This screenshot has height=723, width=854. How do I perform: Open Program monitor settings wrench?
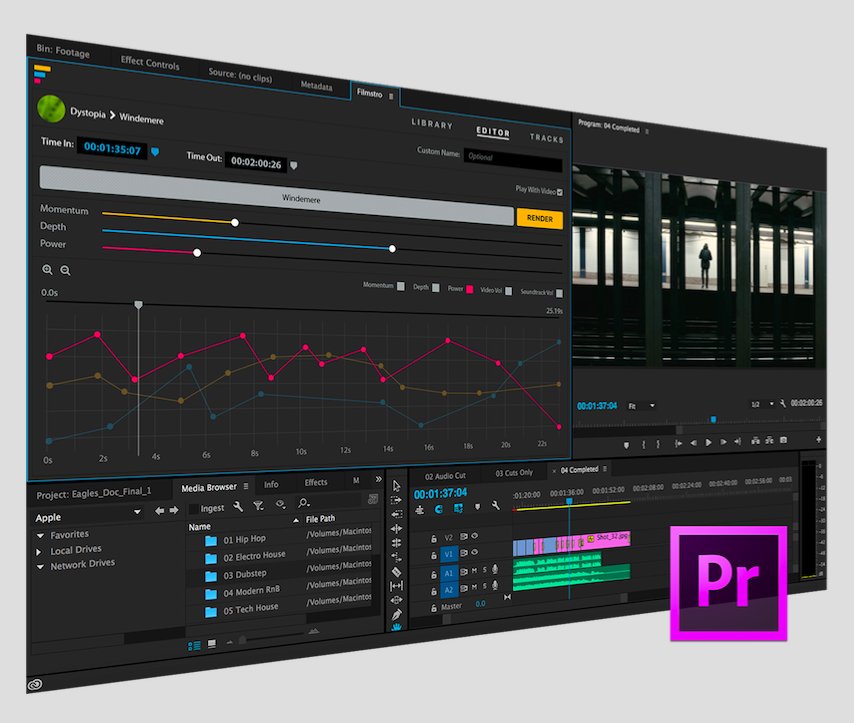click(x=783, y=403)
